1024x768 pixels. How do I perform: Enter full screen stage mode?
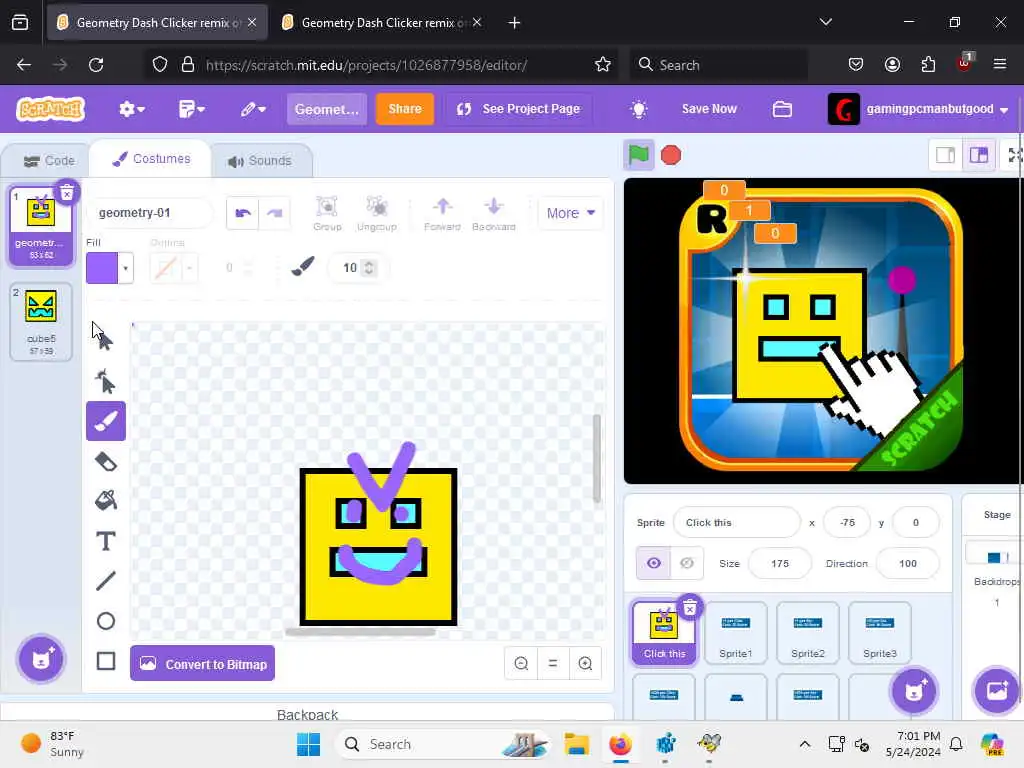point(1015,155)
